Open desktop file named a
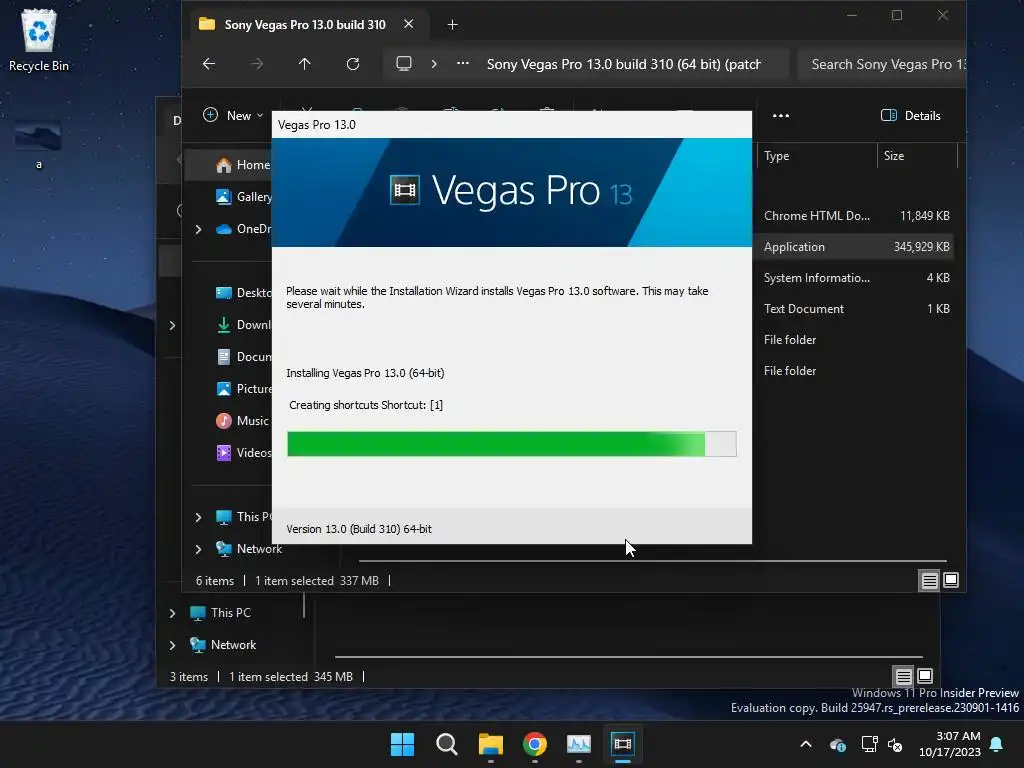 39,144
